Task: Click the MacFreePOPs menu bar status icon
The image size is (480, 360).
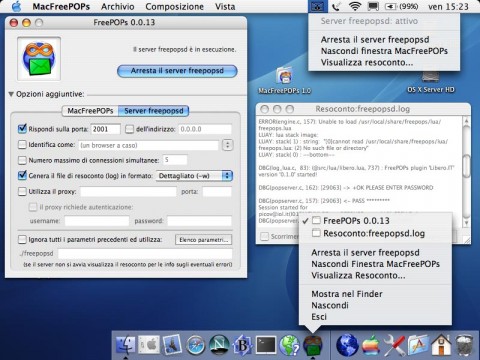Action: click(316, 6)
